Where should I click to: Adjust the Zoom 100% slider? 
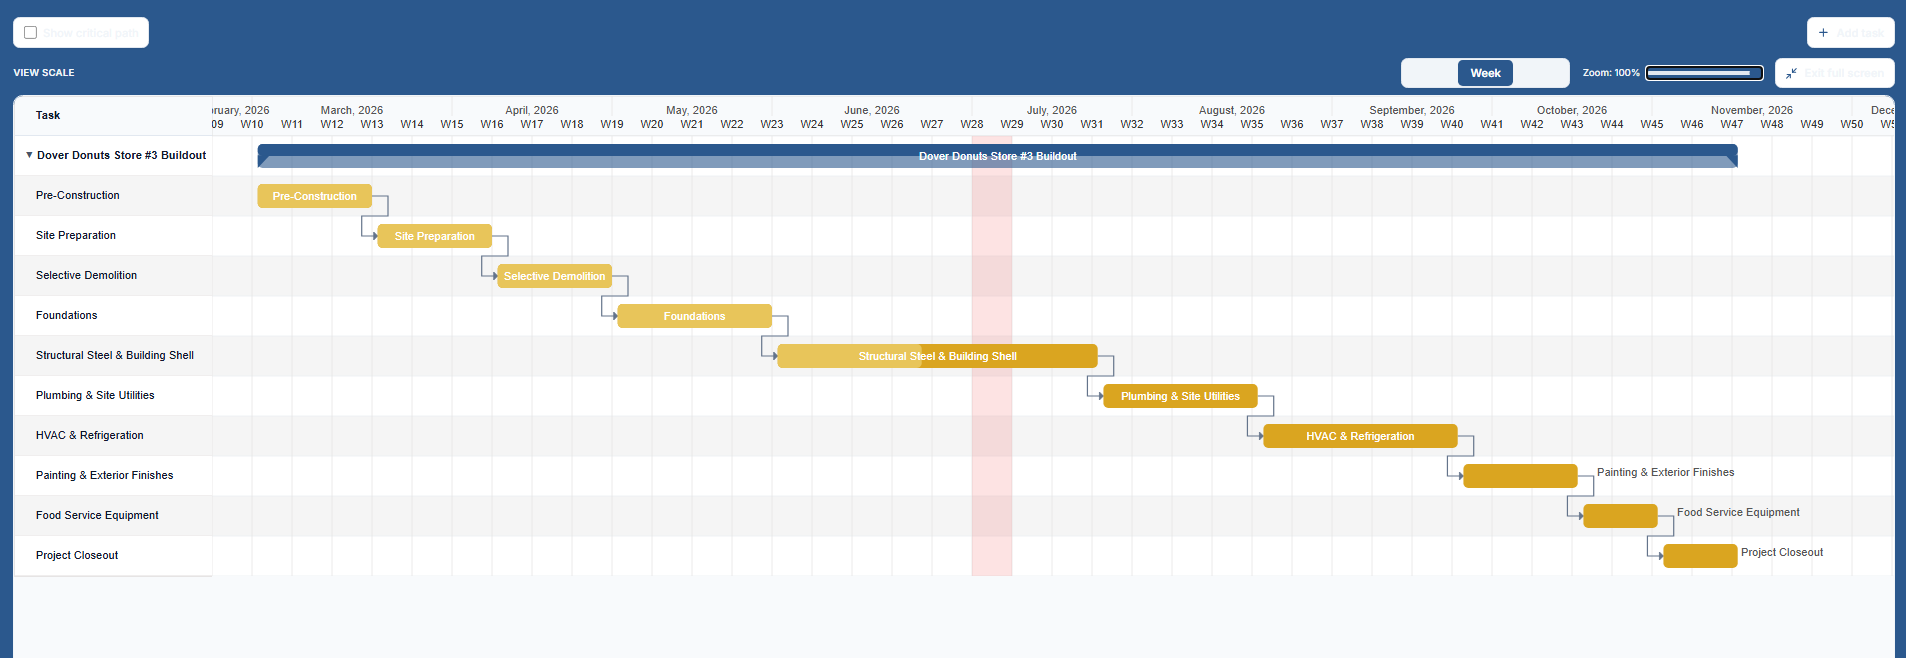coord(1704,73)
